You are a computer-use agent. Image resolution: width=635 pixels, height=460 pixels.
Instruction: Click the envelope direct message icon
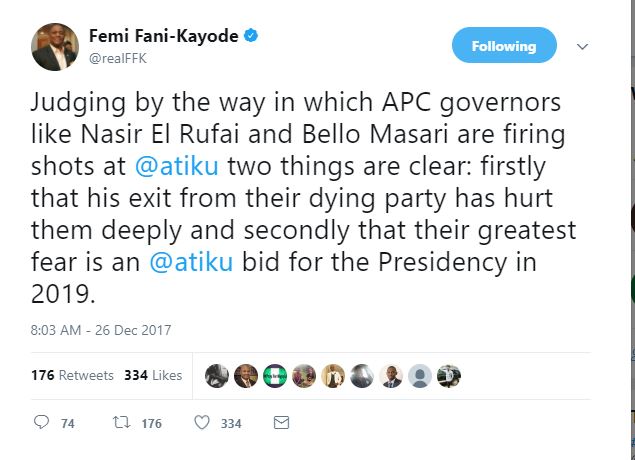click(x=281, y=423)
